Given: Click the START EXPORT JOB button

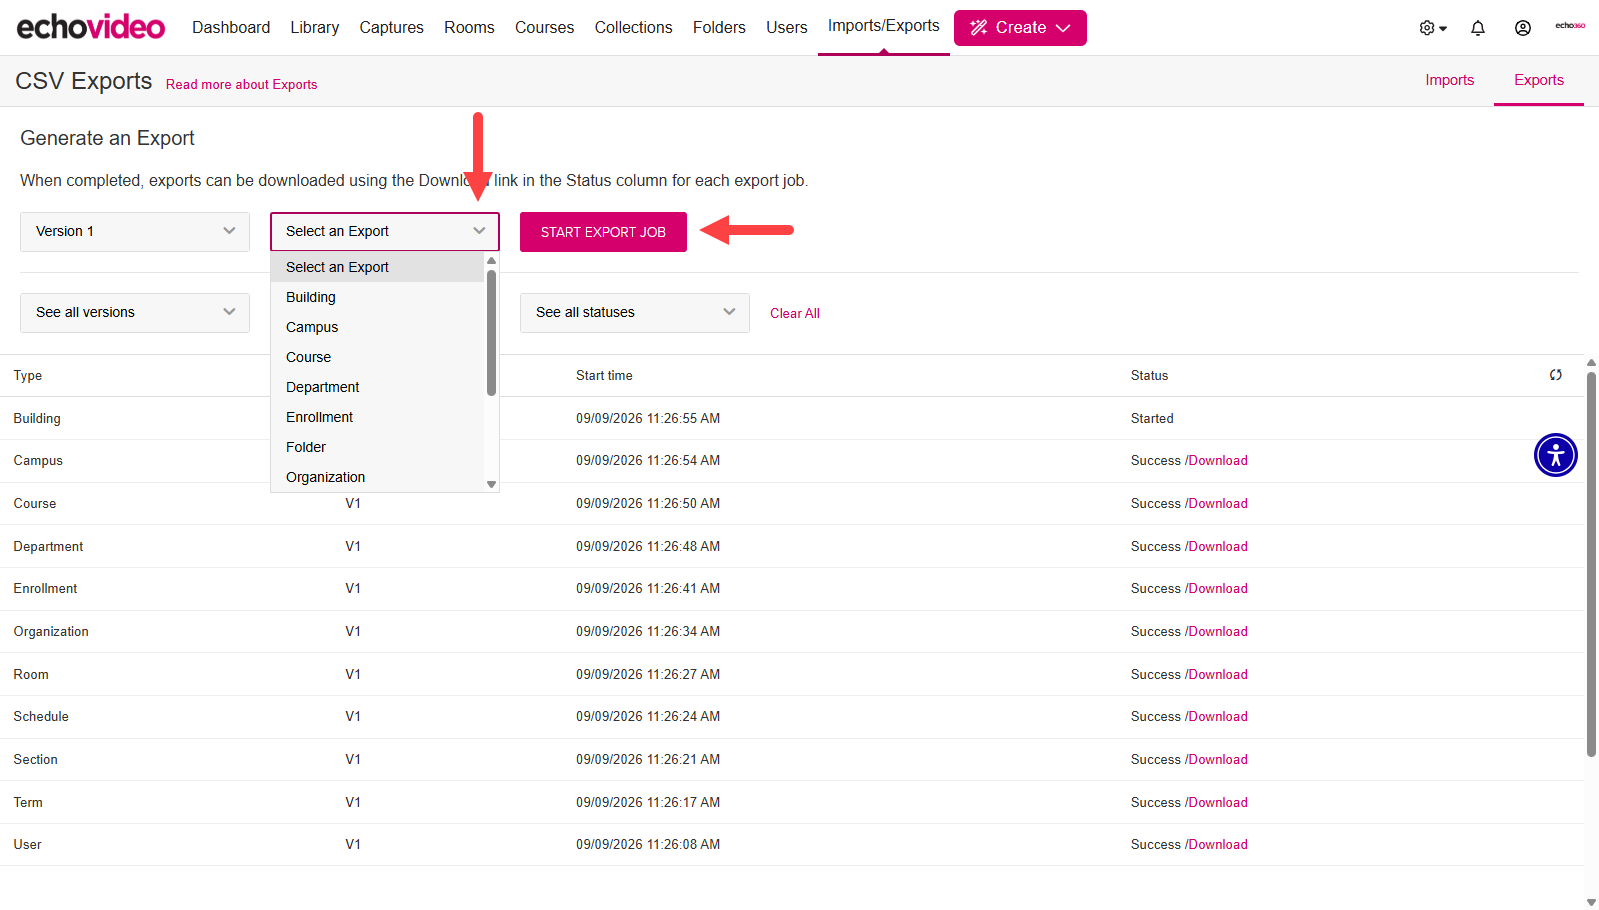Looking at the screenshot, I should [x=603, y=232].
